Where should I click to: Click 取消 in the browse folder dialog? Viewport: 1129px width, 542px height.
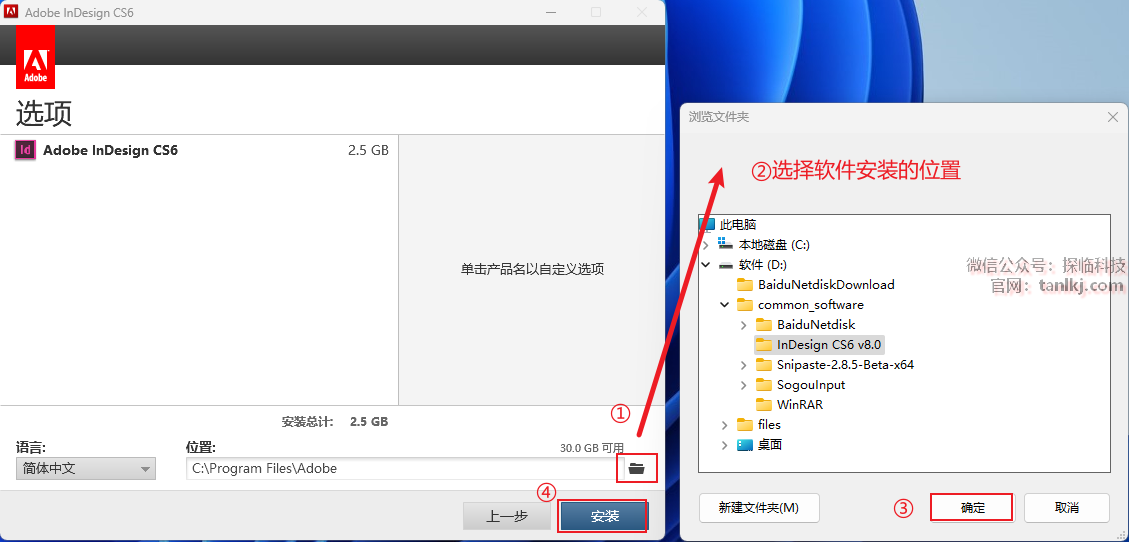pos(1066,507)
